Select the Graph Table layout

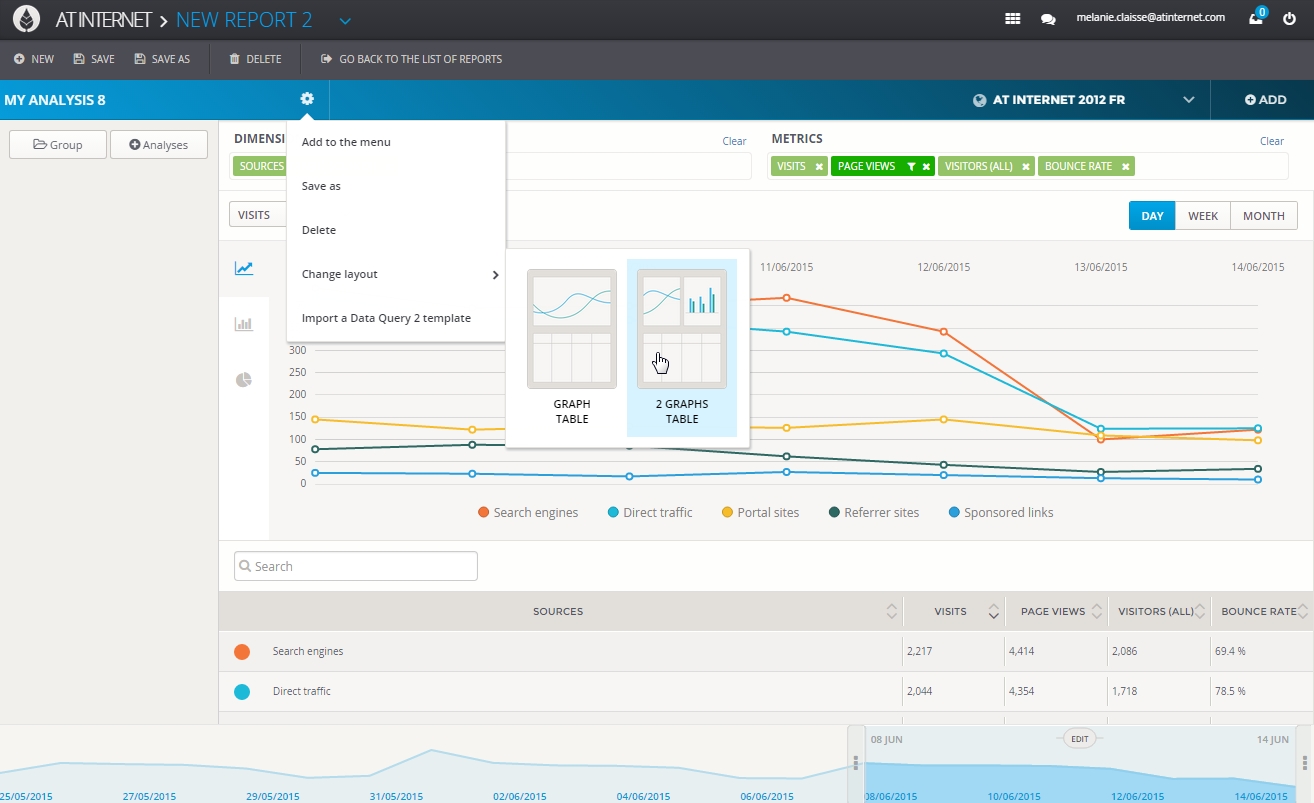(x=572, y=348)
